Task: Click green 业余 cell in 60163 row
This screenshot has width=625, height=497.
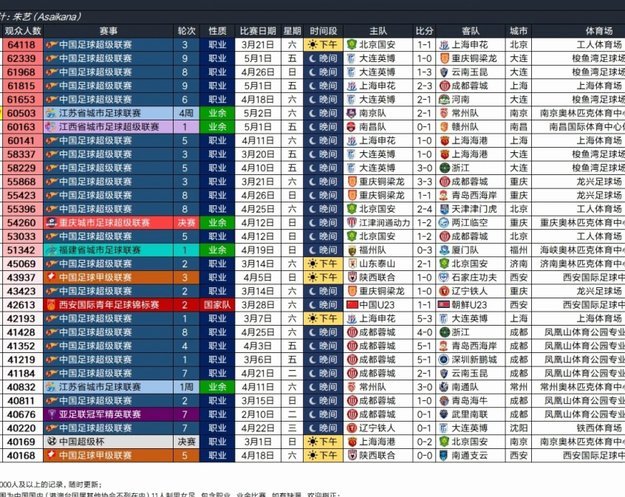Action: [217, 127]
